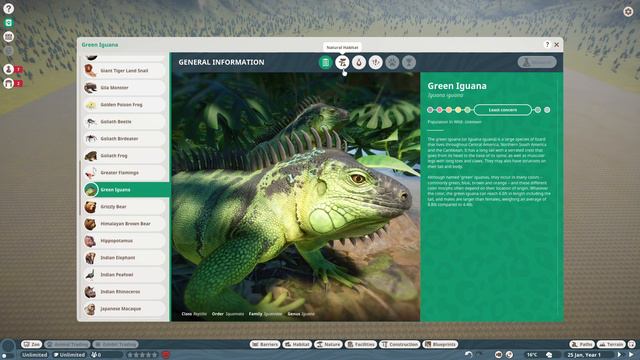Click the undo arrow in bottom bar
The height and width of the screenshot is (360, 640).
(469, 355)
